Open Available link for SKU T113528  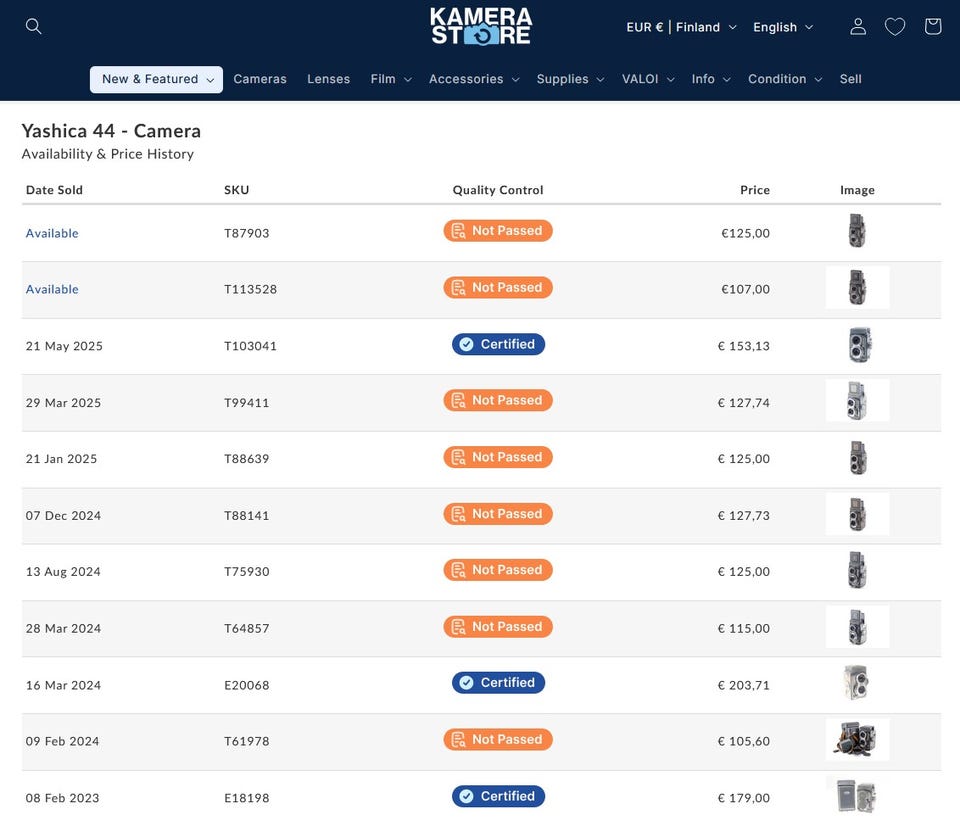(x=52, y=289)
